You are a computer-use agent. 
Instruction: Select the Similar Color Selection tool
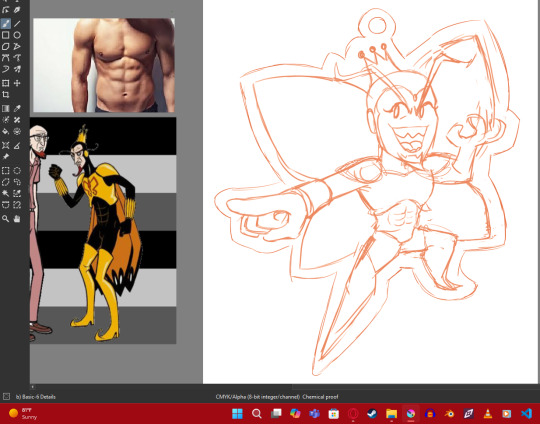click(17, 193)
